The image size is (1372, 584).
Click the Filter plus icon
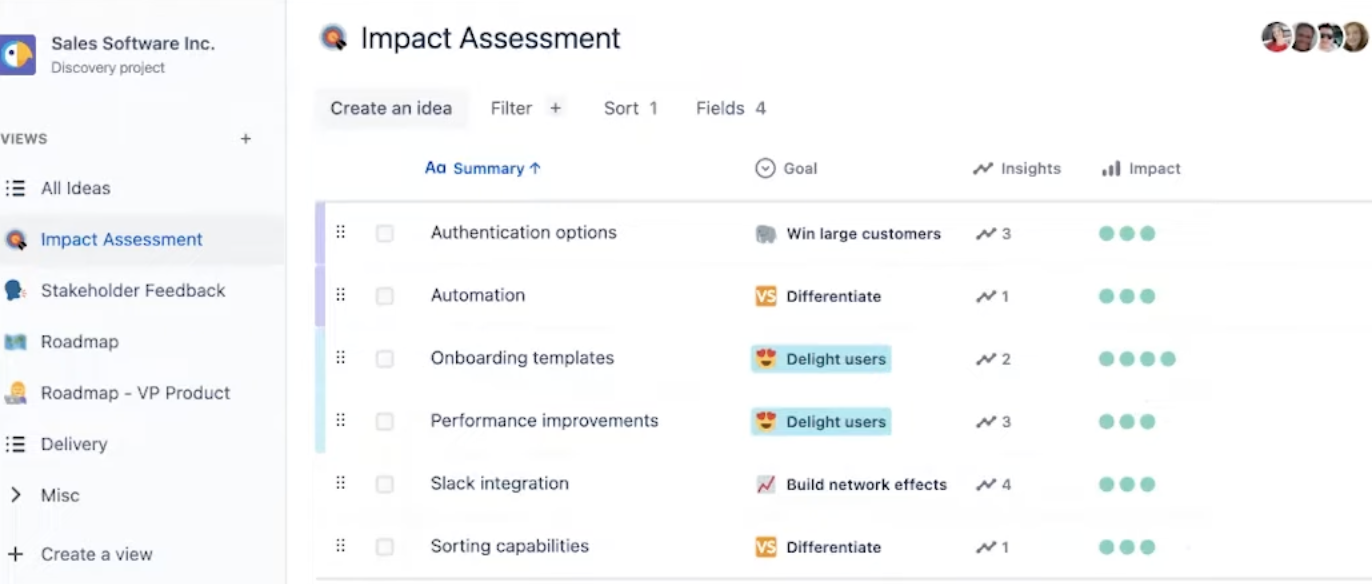tap(555, 108)
